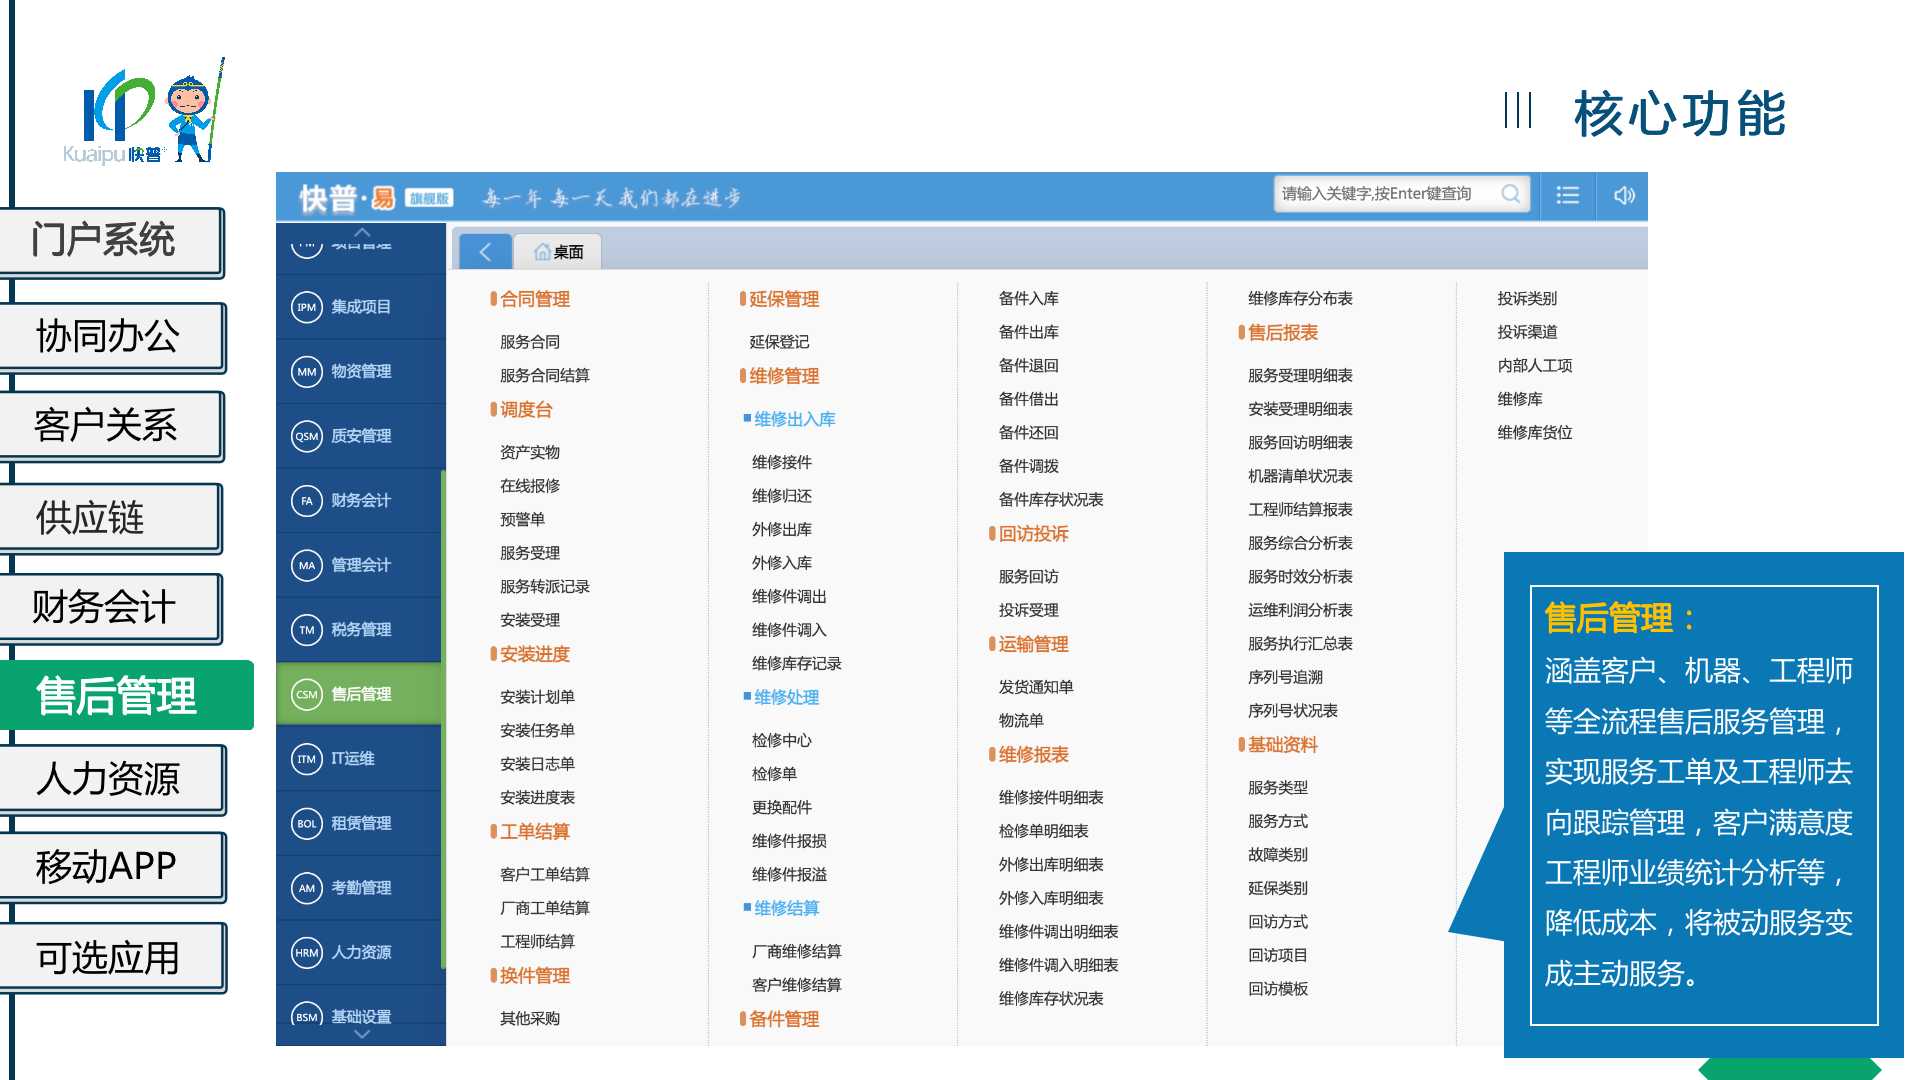Select the IPM 集成项目 sidebar icon

[307, 307]
